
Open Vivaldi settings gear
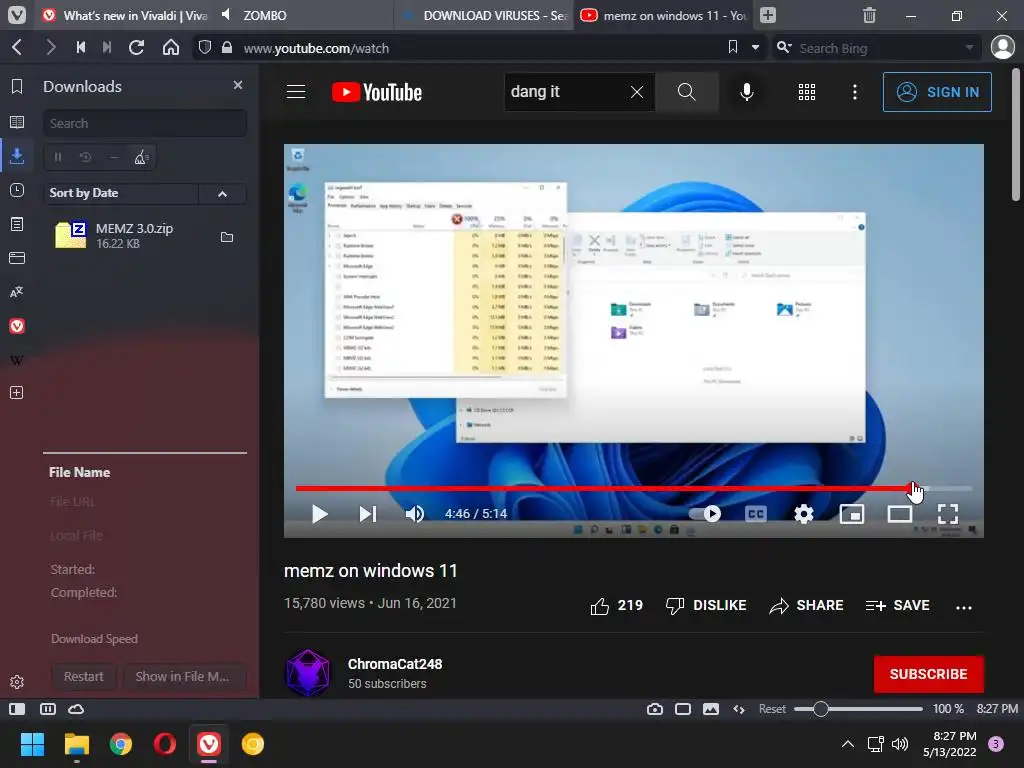coord(17,682)
